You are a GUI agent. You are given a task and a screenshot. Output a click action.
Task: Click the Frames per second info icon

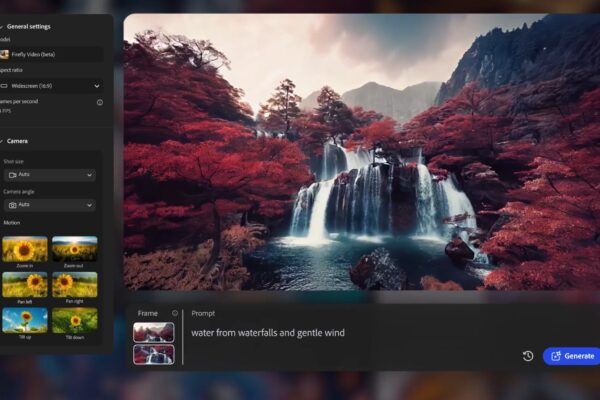(x=99, y=102)
